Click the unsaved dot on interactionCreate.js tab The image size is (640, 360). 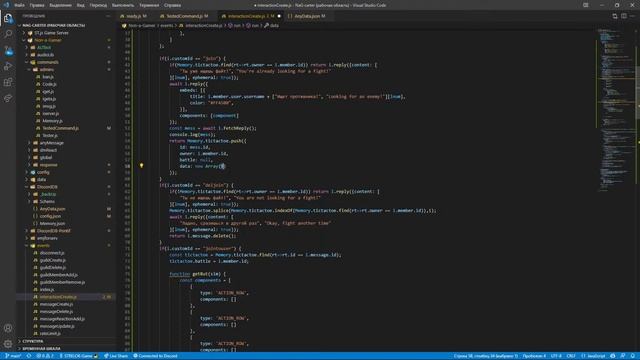(x=279, y=16)
